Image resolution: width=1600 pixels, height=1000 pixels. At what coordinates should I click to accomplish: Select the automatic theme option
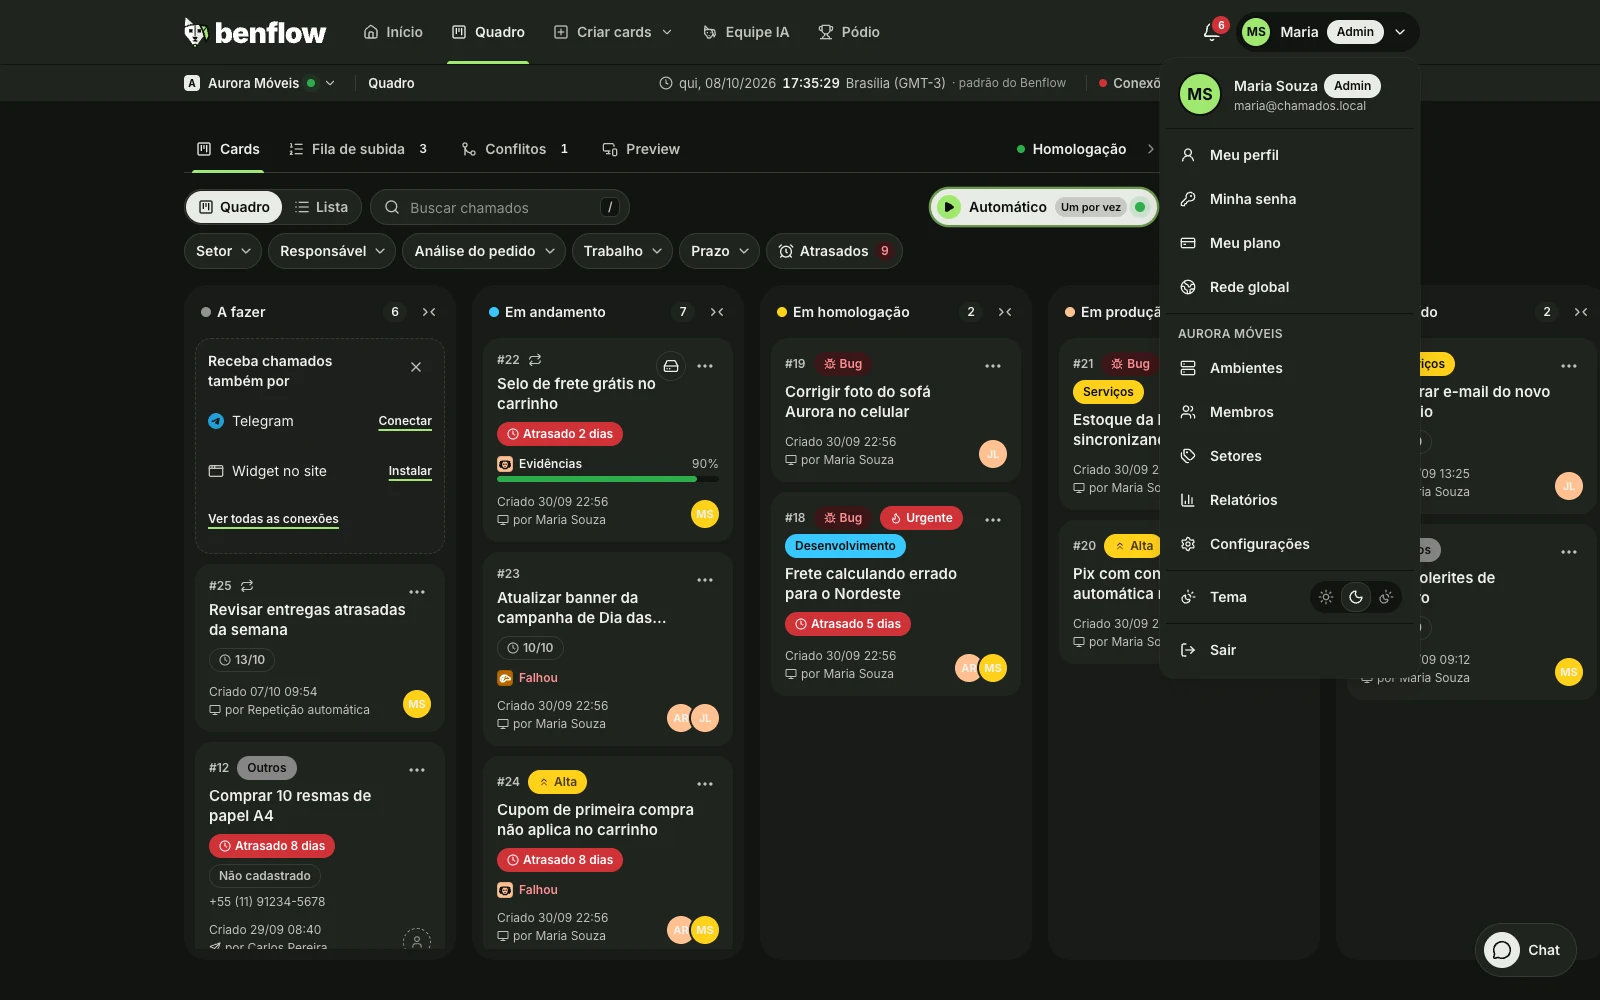point(1386,597)
